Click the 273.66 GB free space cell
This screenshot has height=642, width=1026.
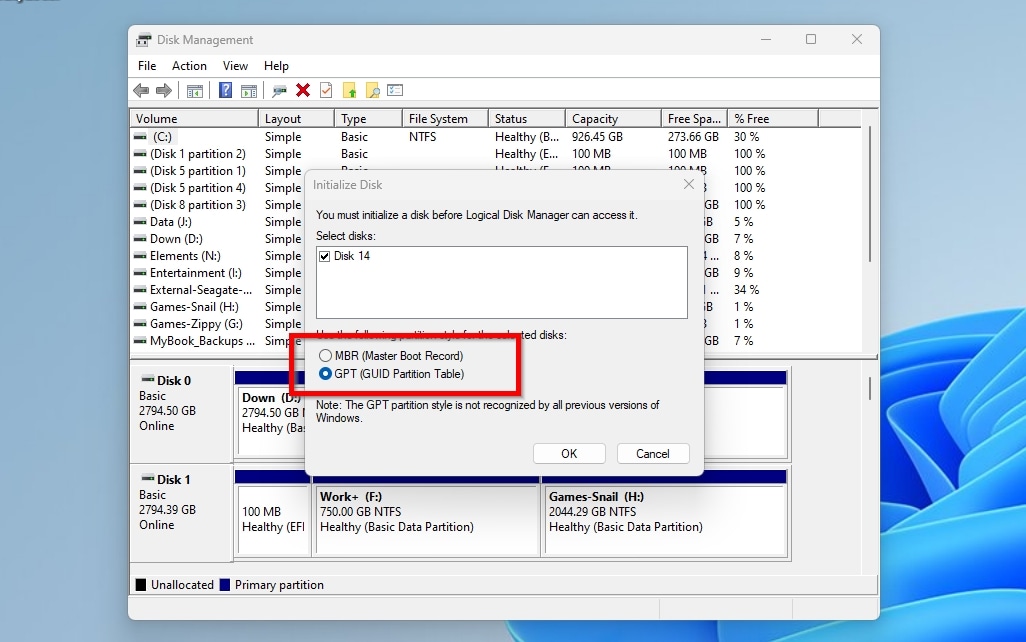click(x=693, y=137)
